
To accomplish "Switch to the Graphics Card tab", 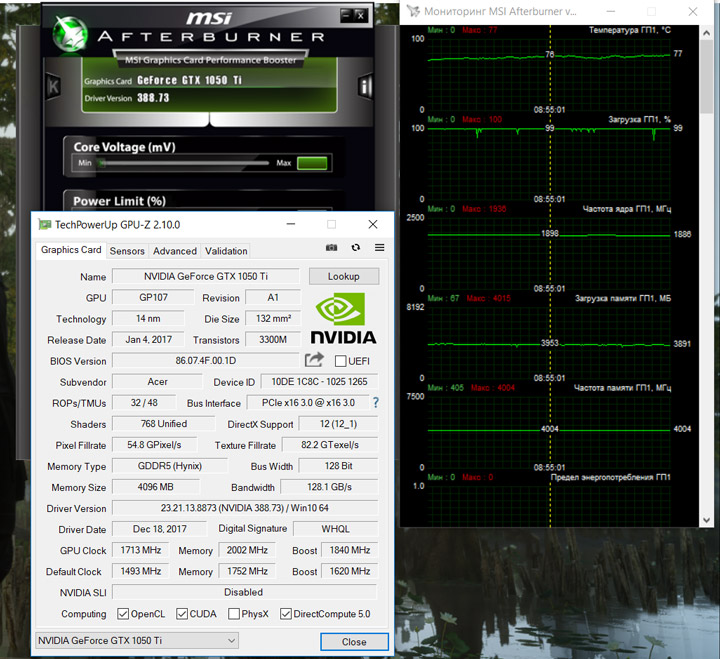I will point(71,250).
